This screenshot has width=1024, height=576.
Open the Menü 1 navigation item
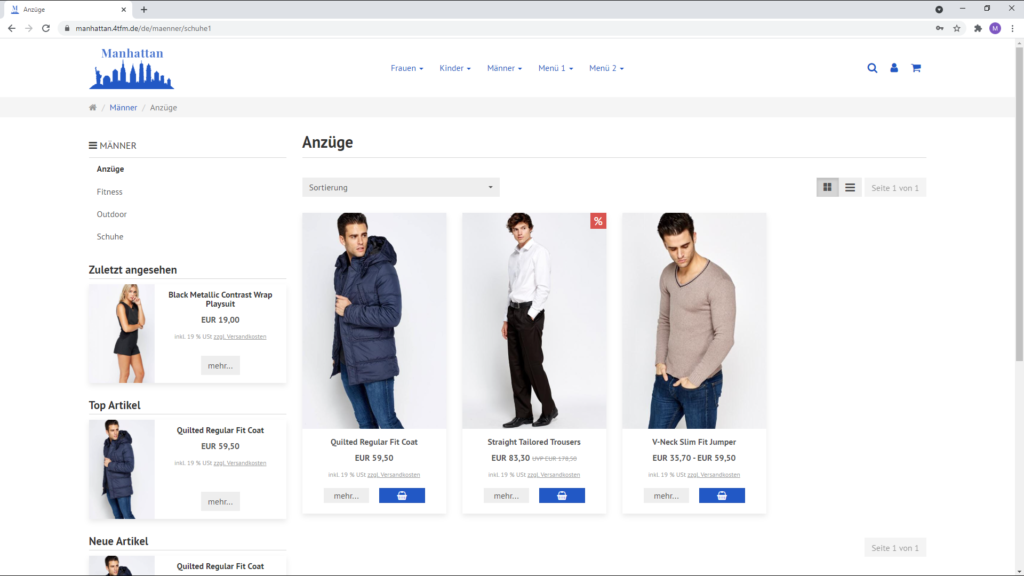click(557, 68)
